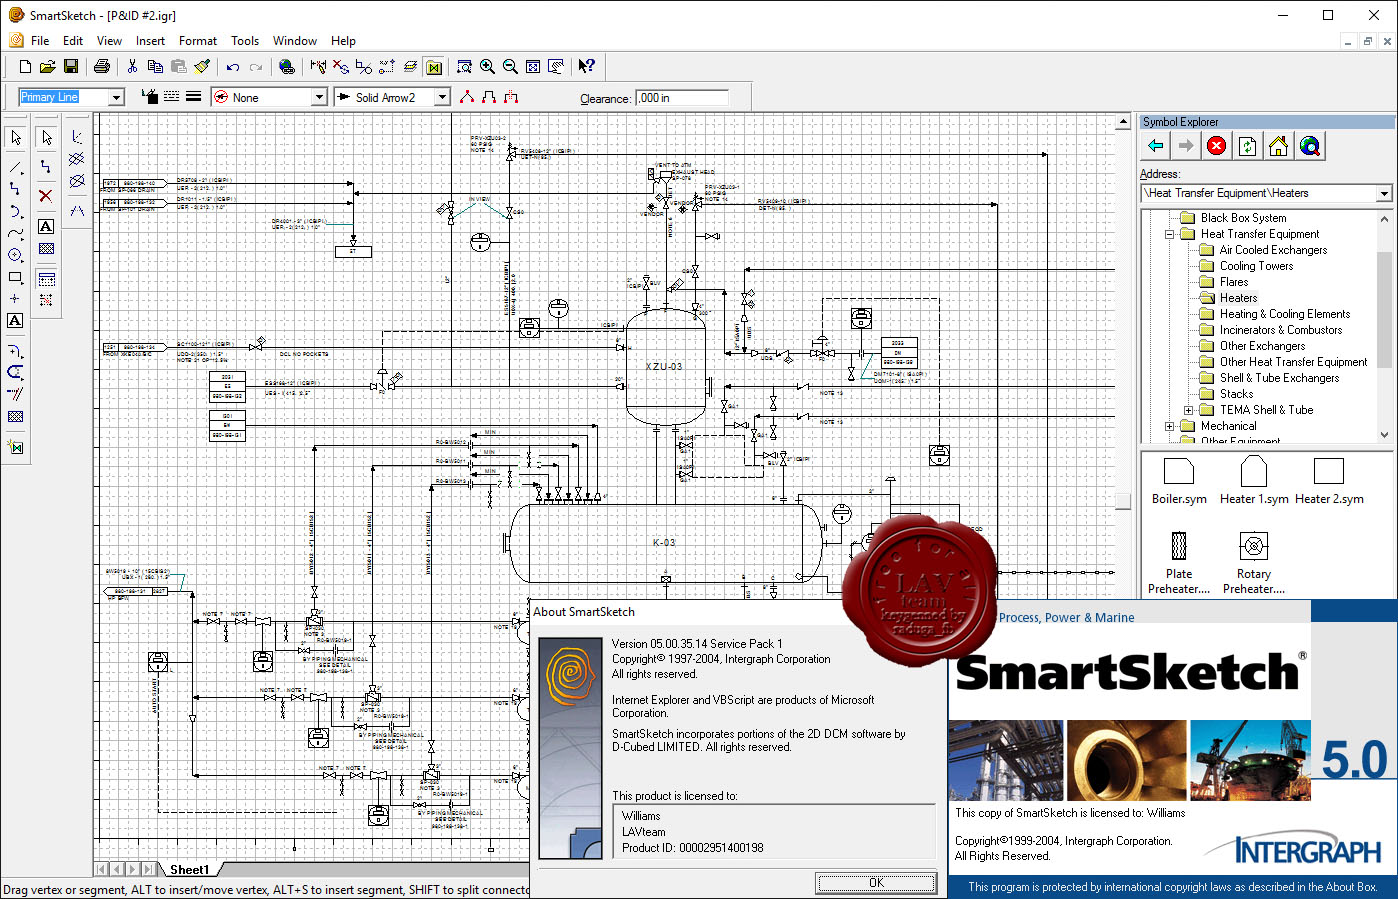Select the Curve drawing tool
1398x899 pixels.
[15, 233]
